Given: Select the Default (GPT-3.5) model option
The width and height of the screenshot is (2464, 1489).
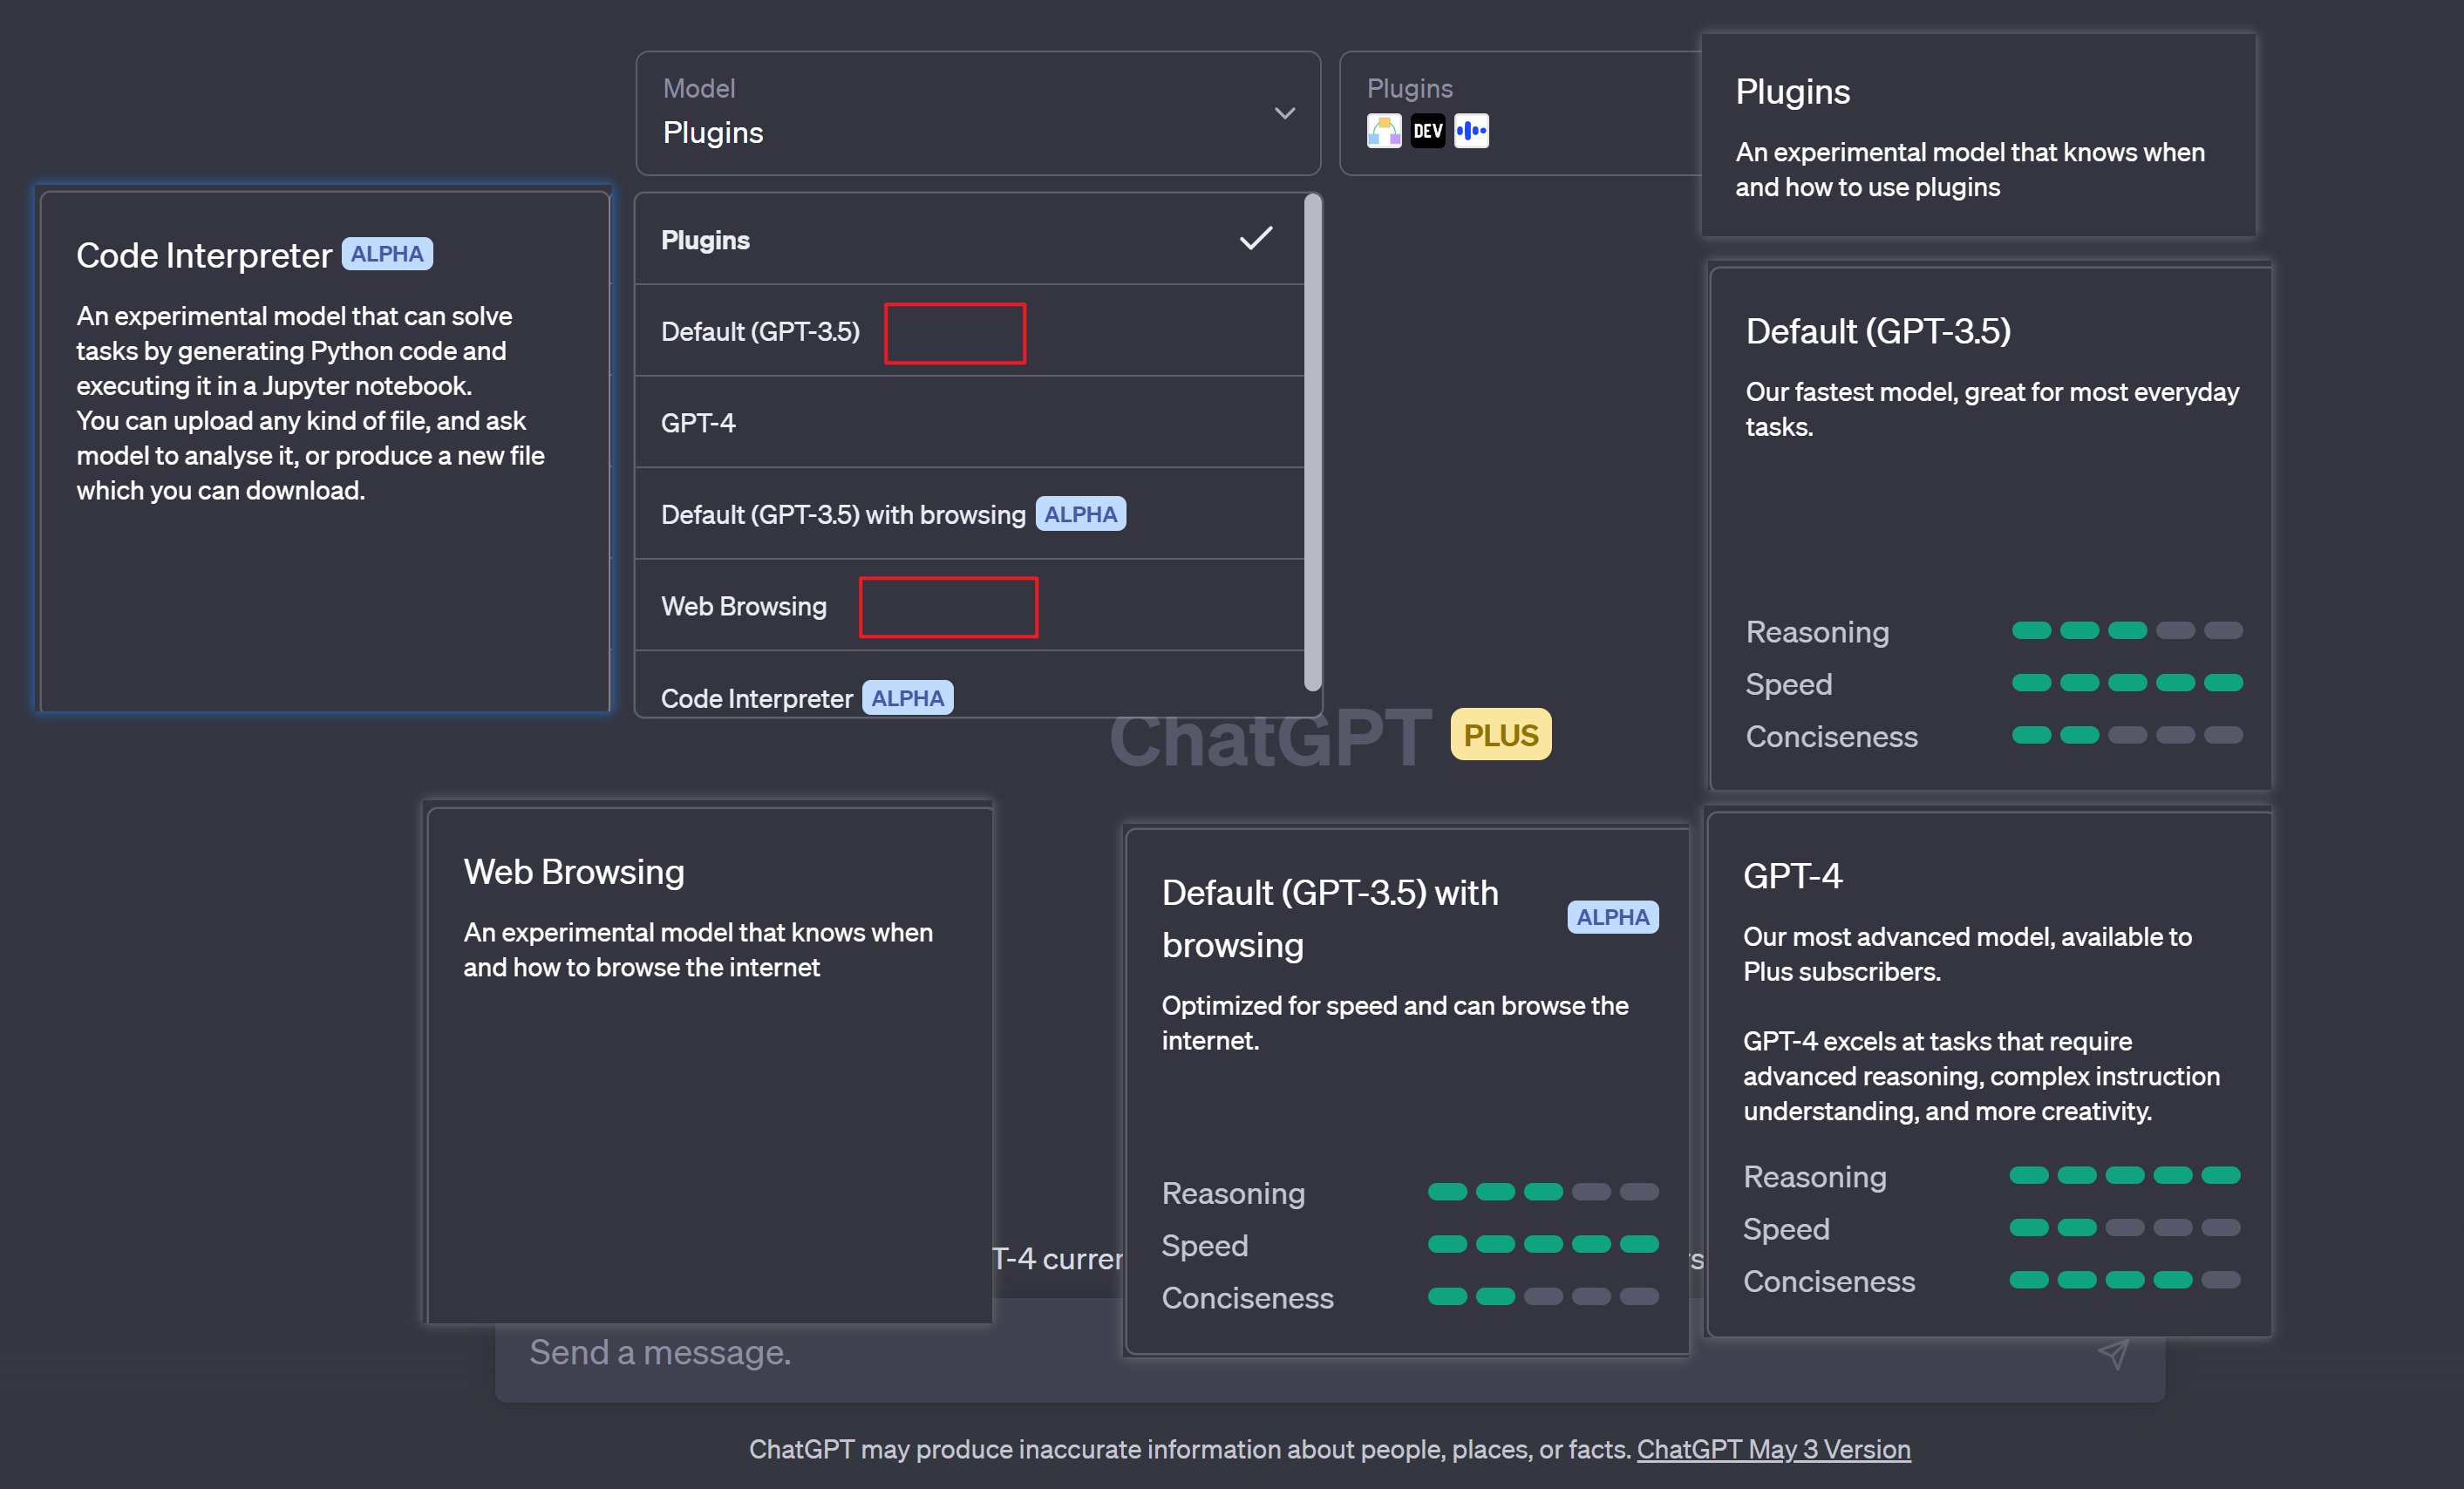Looking at the screenshot, I should (x=760, y=331).
